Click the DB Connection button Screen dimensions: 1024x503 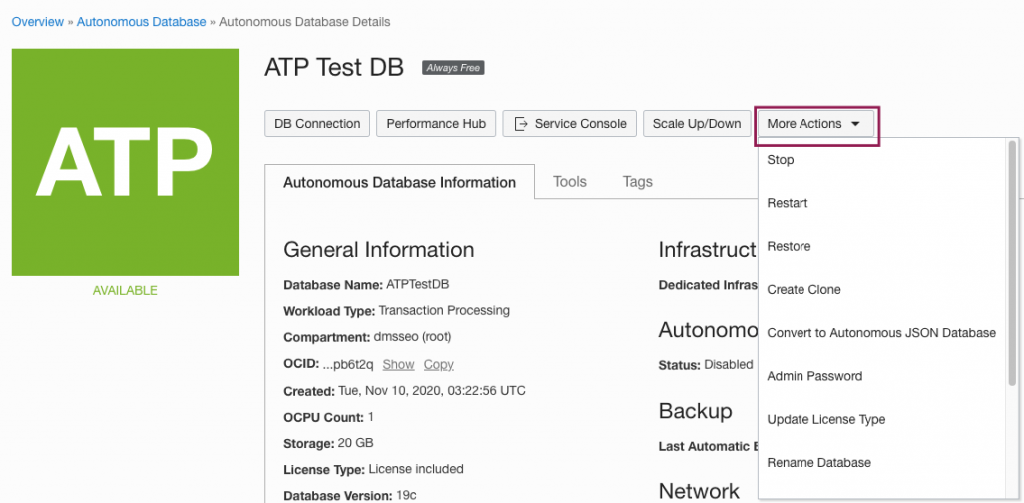[x=317, y=123]
